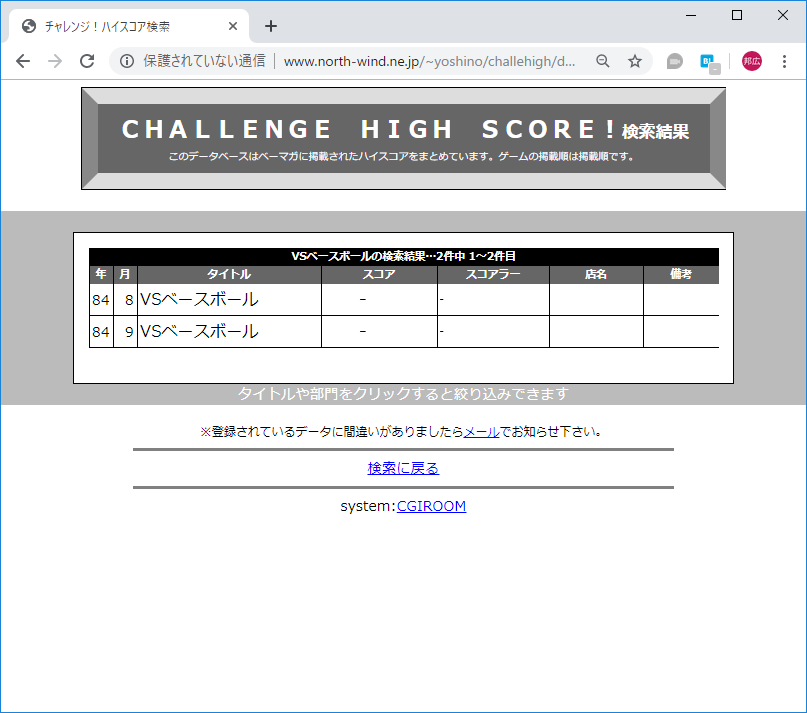Open the CGIROOM system link

[431, 505]
